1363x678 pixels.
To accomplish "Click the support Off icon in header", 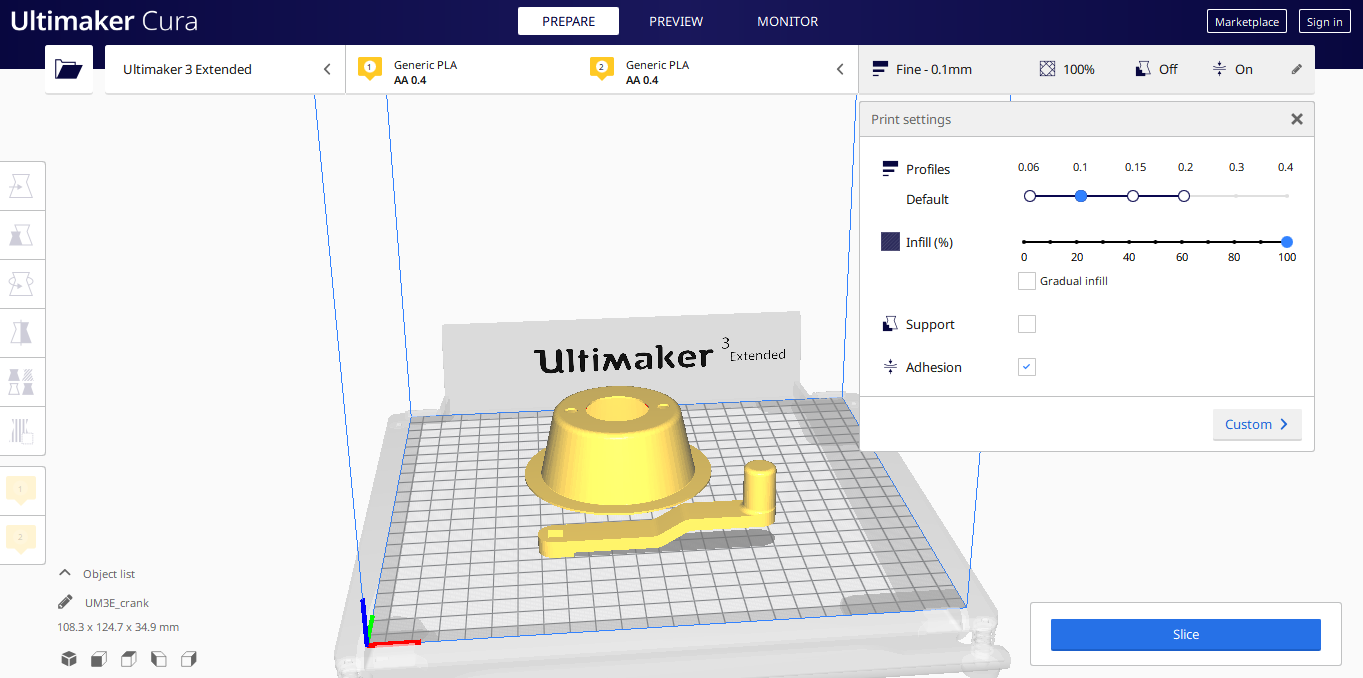I will click(x=1143, y=69).
